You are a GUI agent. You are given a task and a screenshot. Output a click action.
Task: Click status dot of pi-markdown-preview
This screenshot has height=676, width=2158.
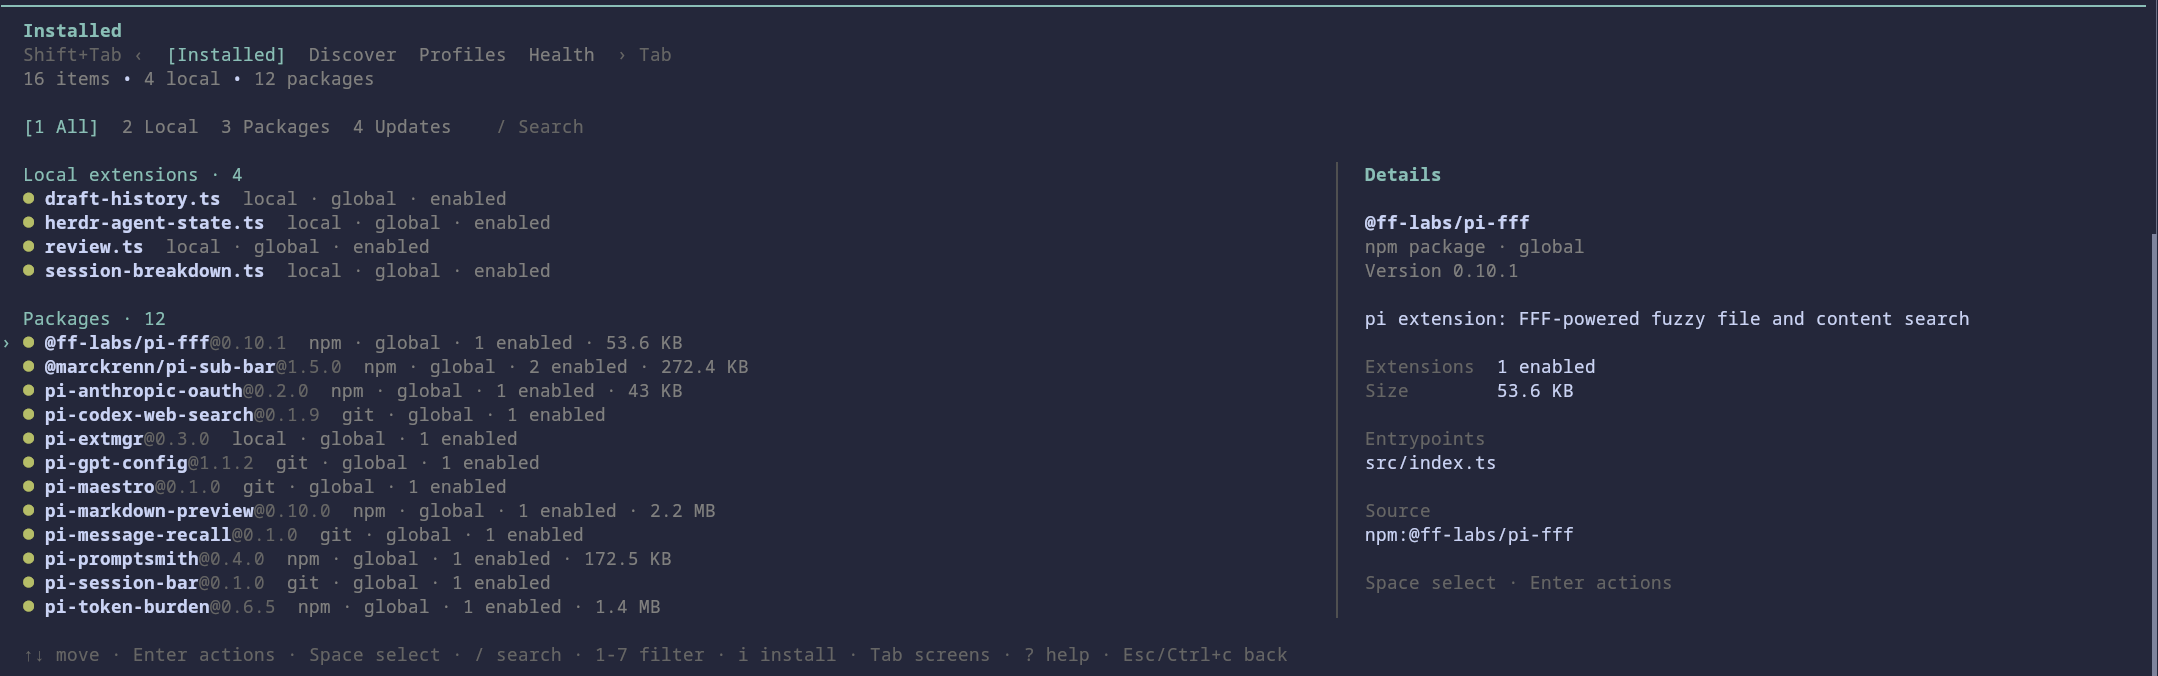coord(29,511)
